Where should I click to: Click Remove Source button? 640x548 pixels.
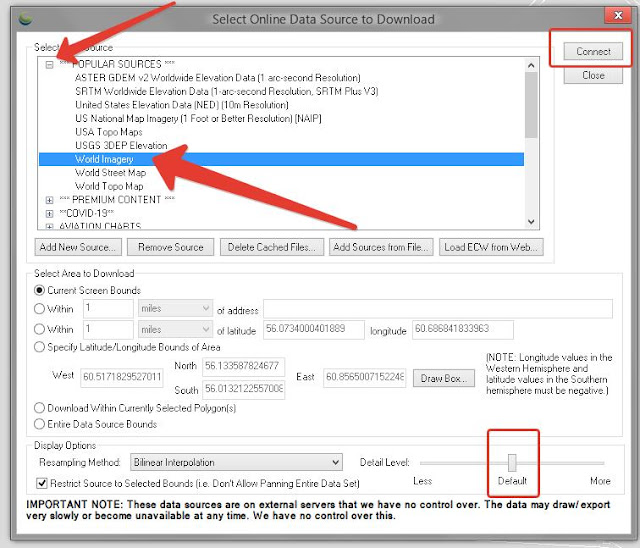point(170,247)
